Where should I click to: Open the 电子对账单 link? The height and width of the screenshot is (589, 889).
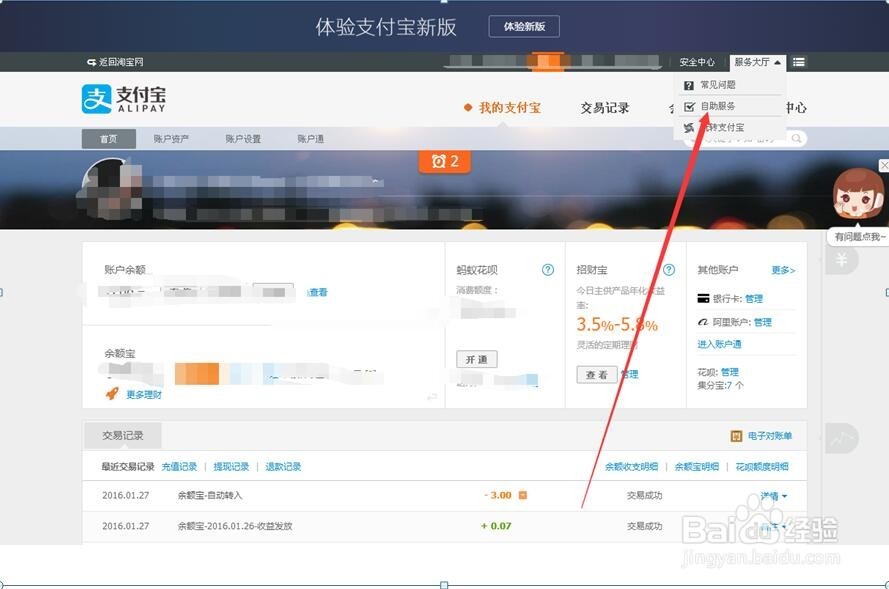769,436
